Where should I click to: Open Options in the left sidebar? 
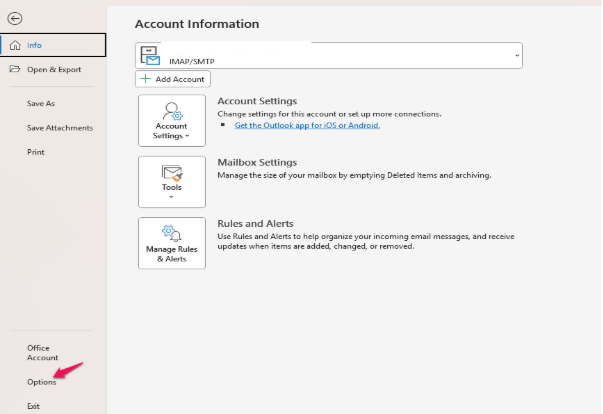(x=42, y=382)
